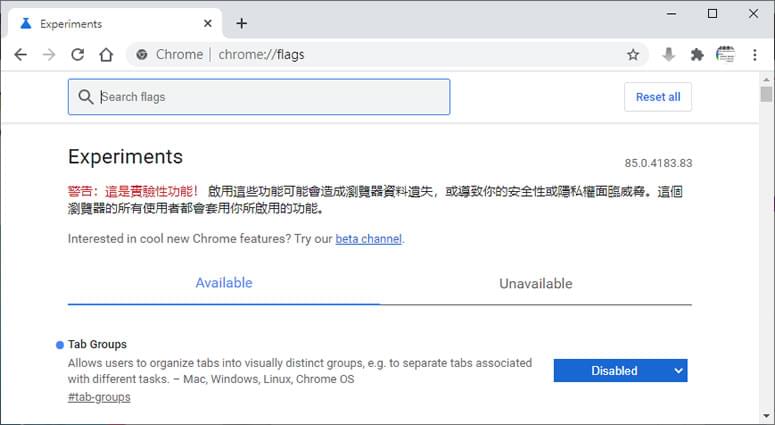Open a new tab with plus button
The height and width of the screenshot is (425, 775).
pos(241,23)
